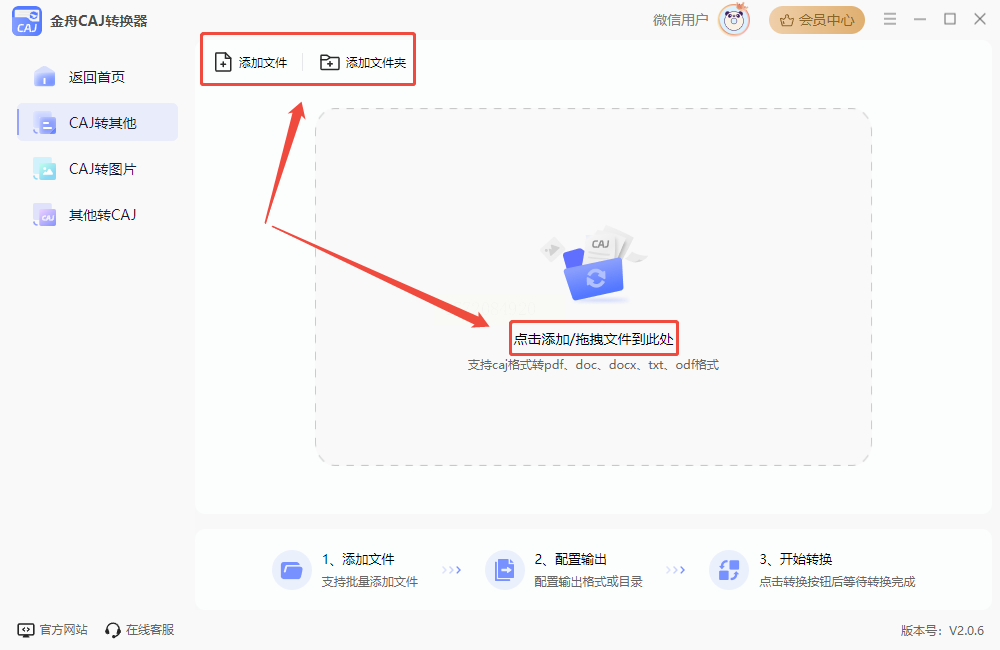Open the hamburger menu icon
Viewport: 1000px width, 650px height.
click(890, 19)
